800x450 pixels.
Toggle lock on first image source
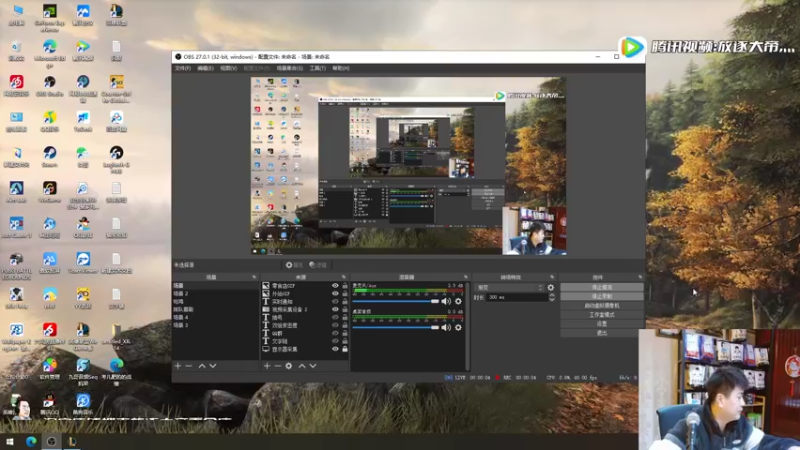(345, 286)
